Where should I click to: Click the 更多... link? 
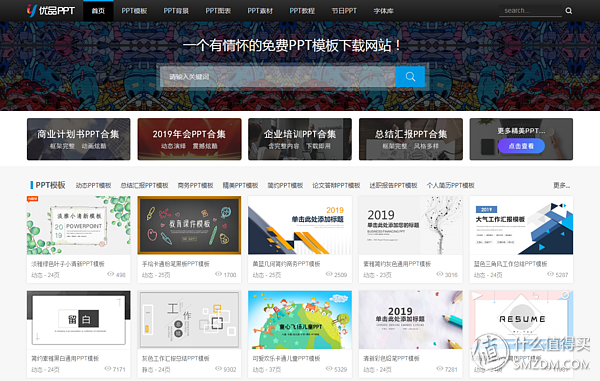[x=561, y=186]
